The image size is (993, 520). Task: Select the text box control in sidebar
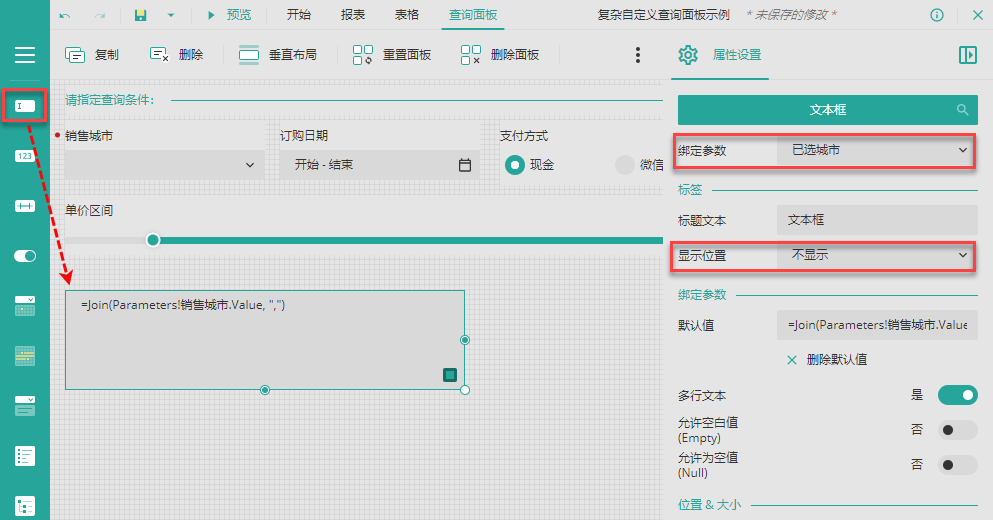click(25, 106)
